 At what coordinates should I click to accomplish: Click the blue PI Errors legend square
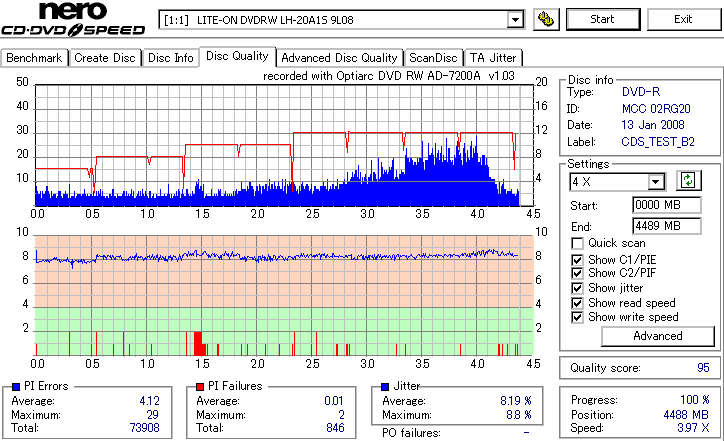tap(16, 387)
